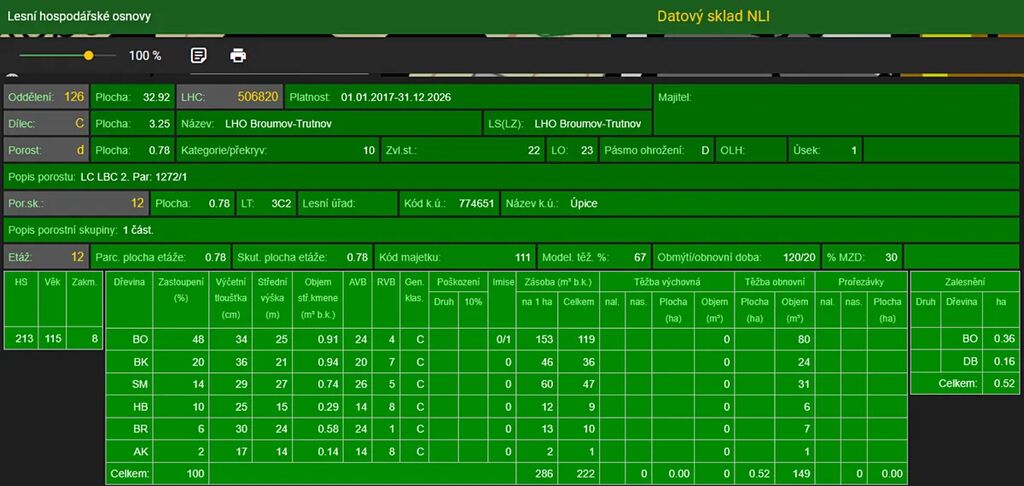Adjust the zoom slider handle
1024x486 pixels.
pos(89,56)
